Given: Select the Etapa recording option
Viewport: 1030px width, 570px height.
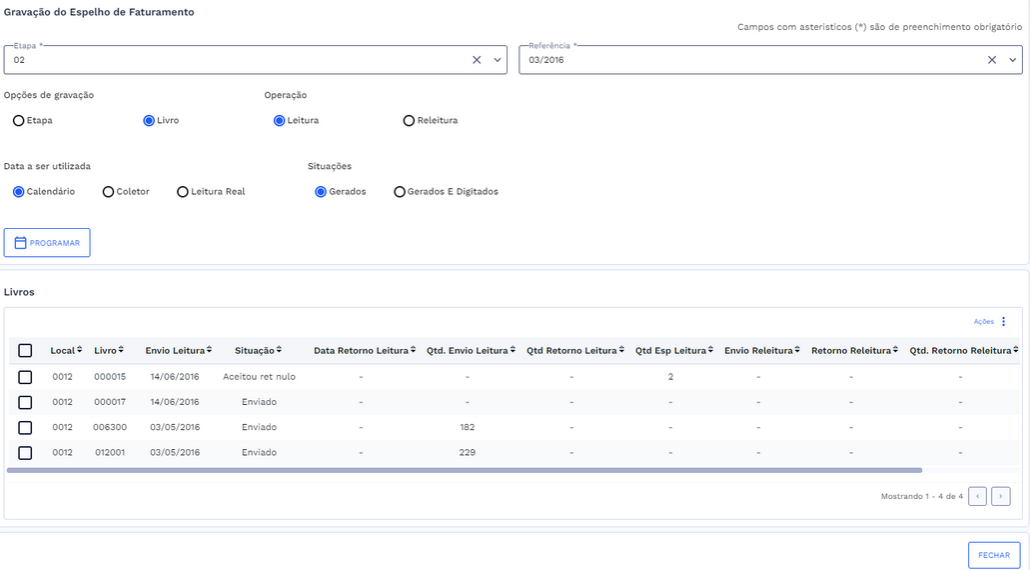Looking at the screenshot, I should point(19,121).
